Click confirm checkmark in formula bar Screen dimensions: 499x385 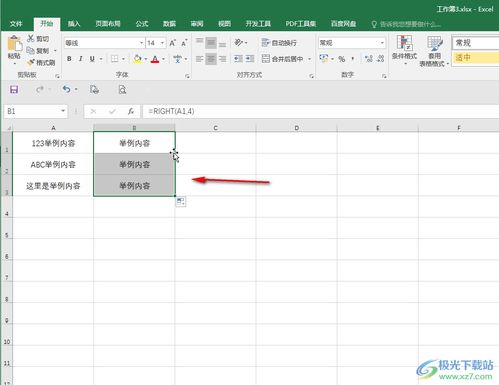(112, 111)
